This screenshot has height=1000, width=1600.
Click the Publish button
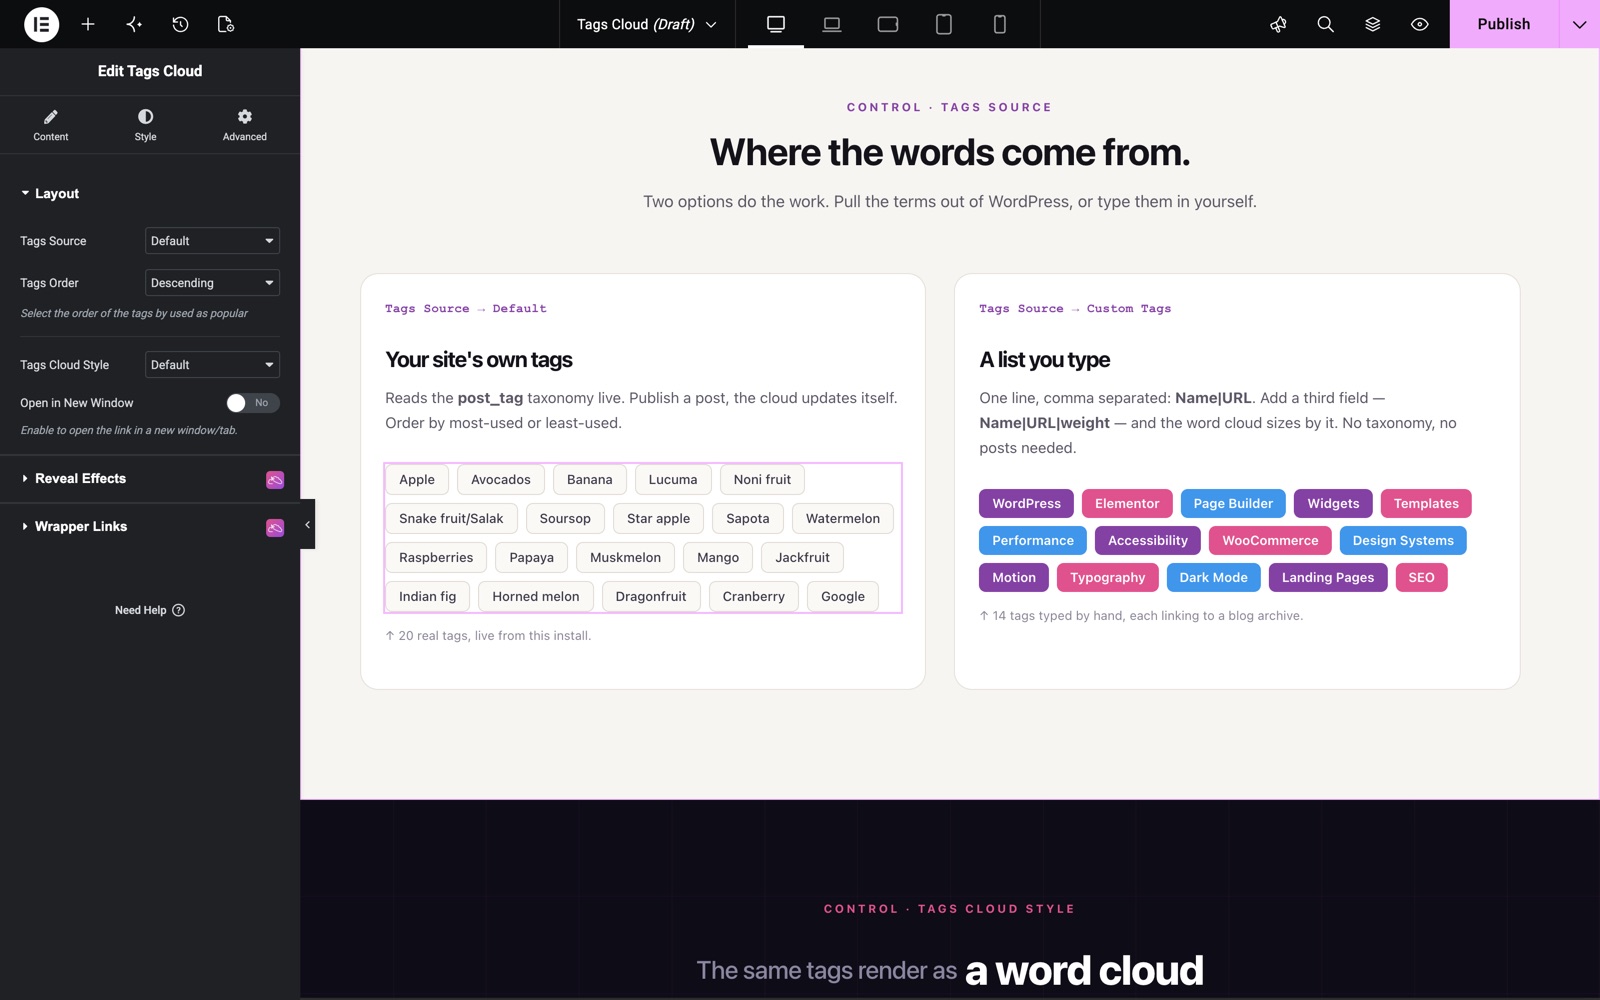pos(1504,24)
